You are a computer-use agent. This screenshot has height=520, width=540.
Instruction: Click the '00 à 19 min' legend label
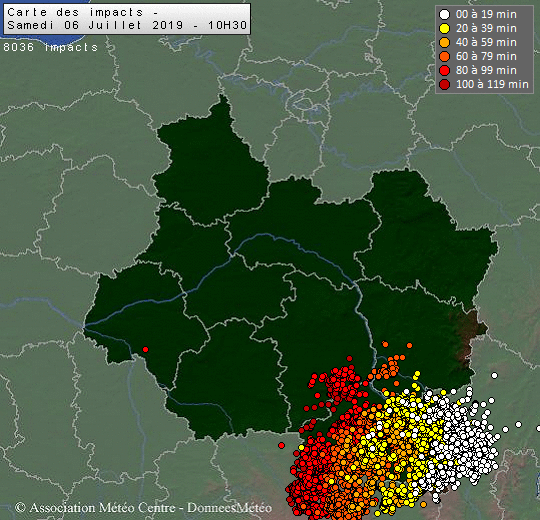pos(486,14)
